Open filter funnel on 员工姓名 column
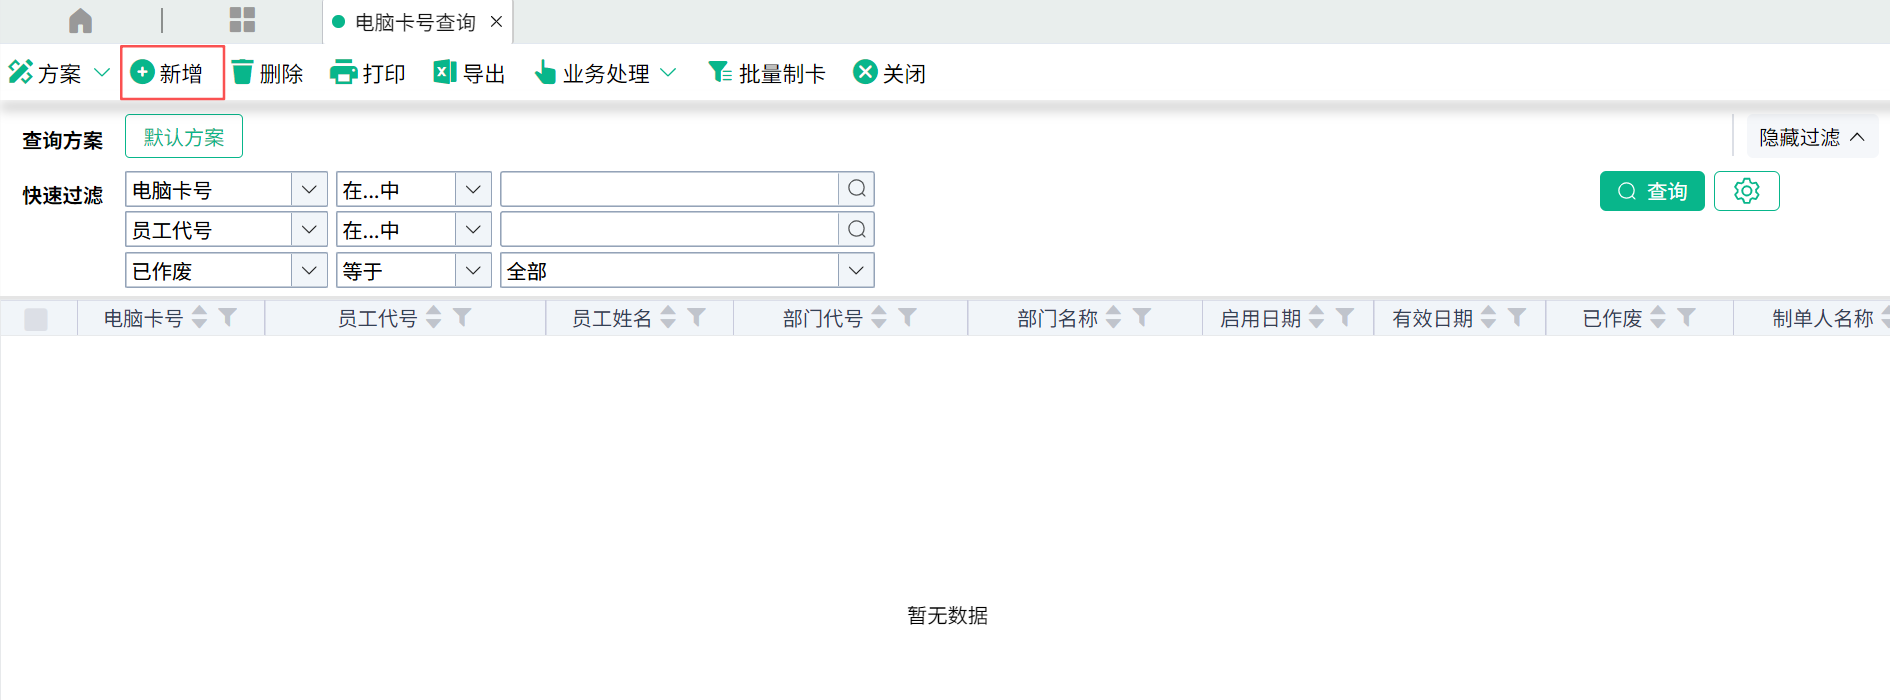This screenshot has height=700, width=1890. pos(697,317)
